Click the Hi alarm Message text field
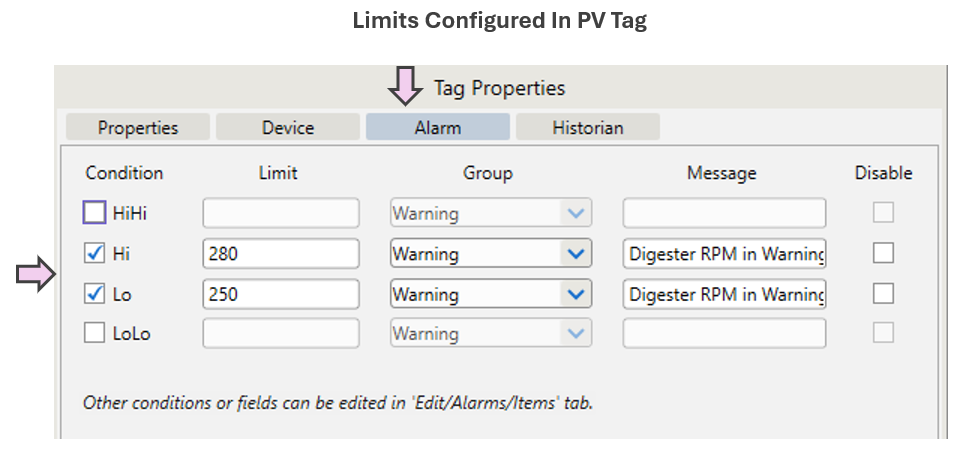Viewport: 968px width, 455px height. [724, 254]
